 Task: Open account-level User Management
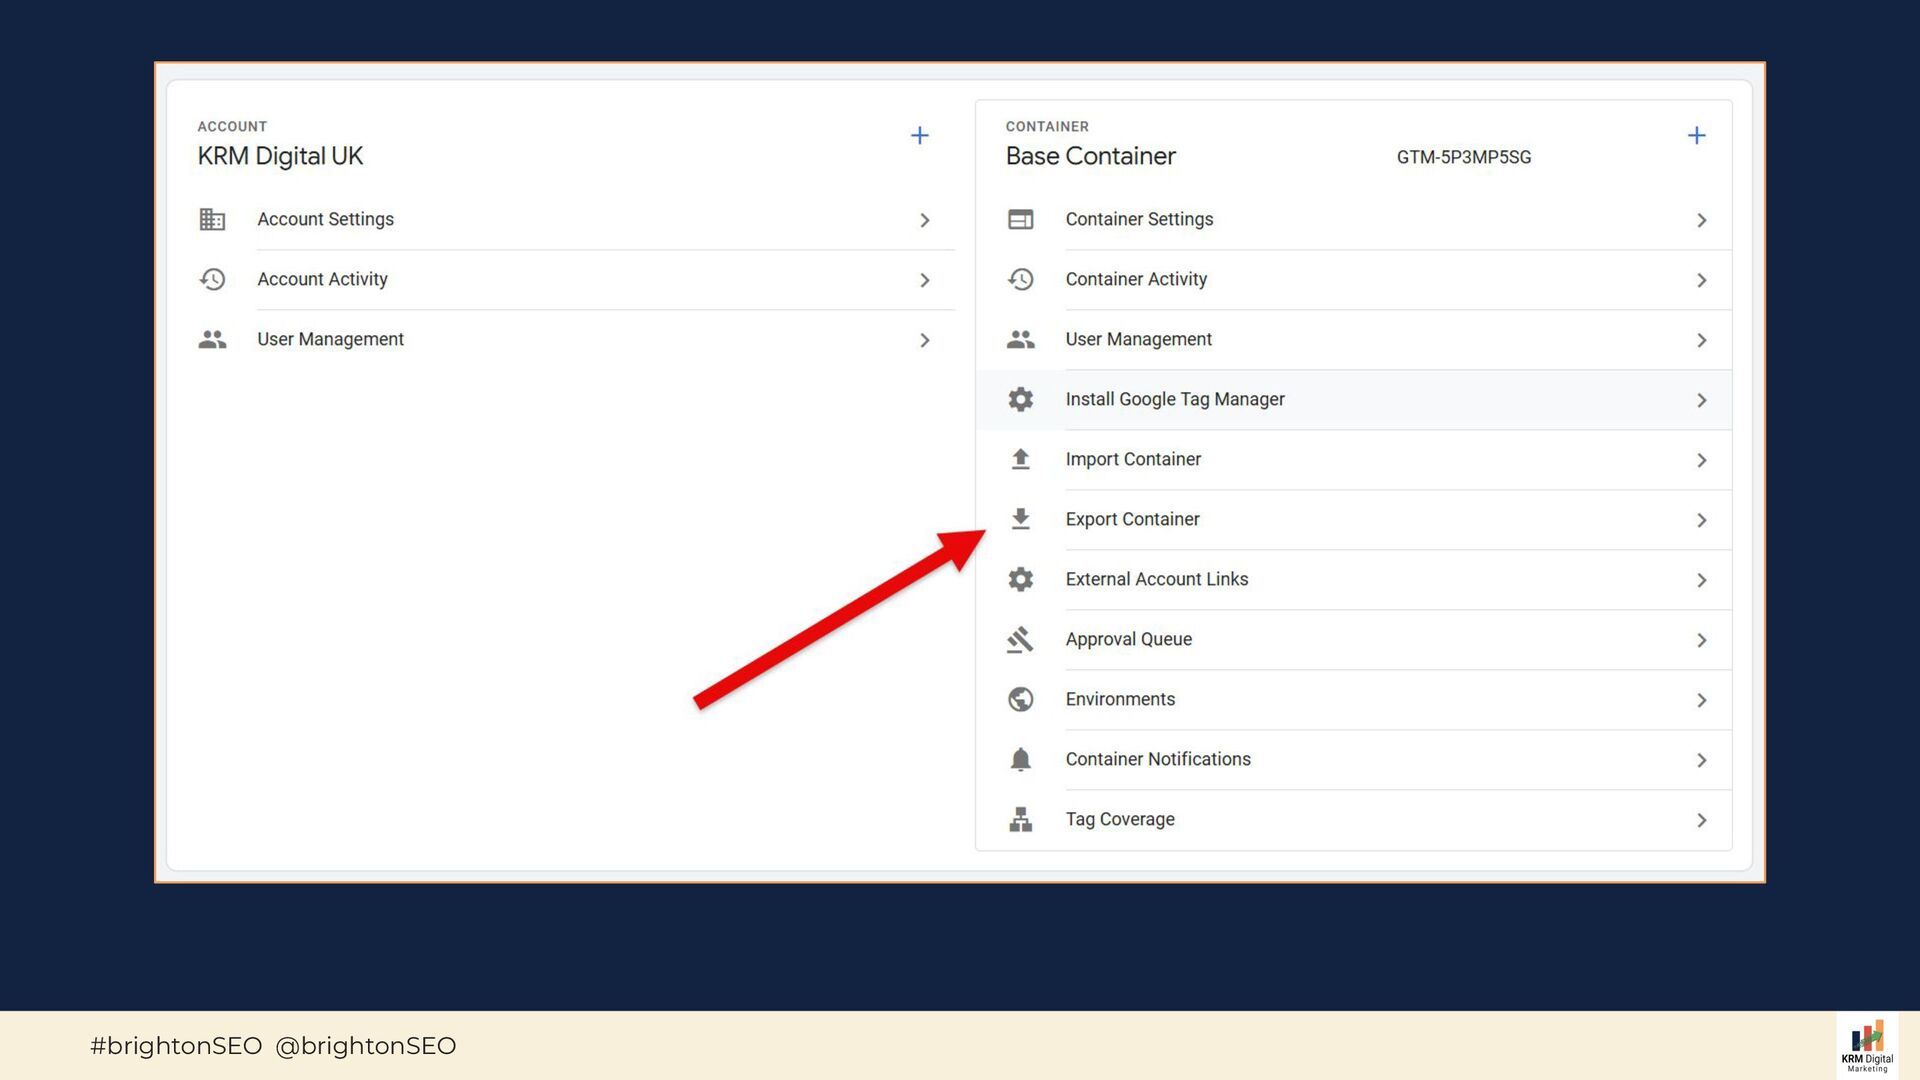tap(330, 339)
